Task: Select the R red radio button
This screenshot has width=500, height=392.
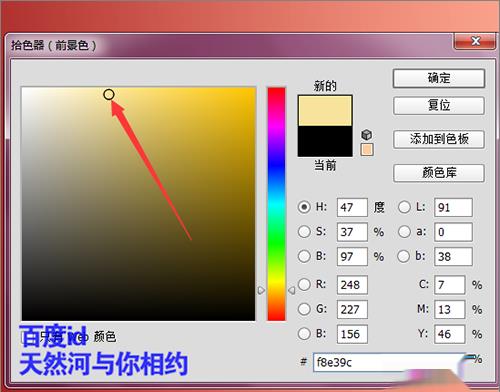Action: click(x=304, y=284)
